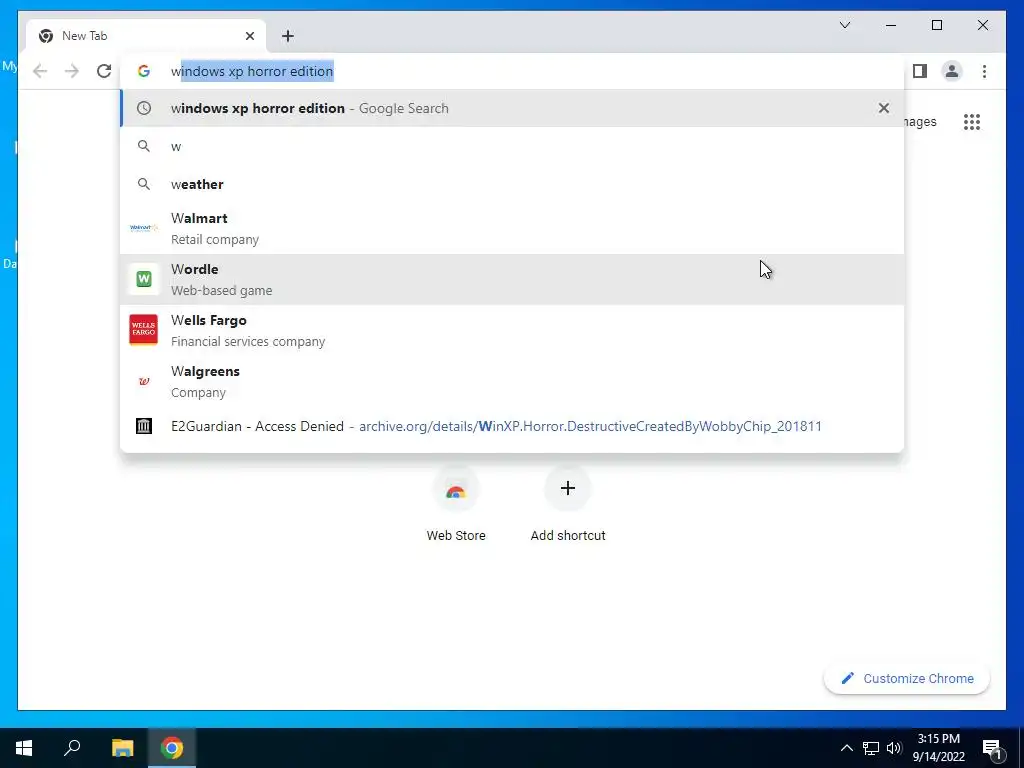Click the Chrome taskbar icon
Viewport: 1024px width, 768px height.
(172, 748)
